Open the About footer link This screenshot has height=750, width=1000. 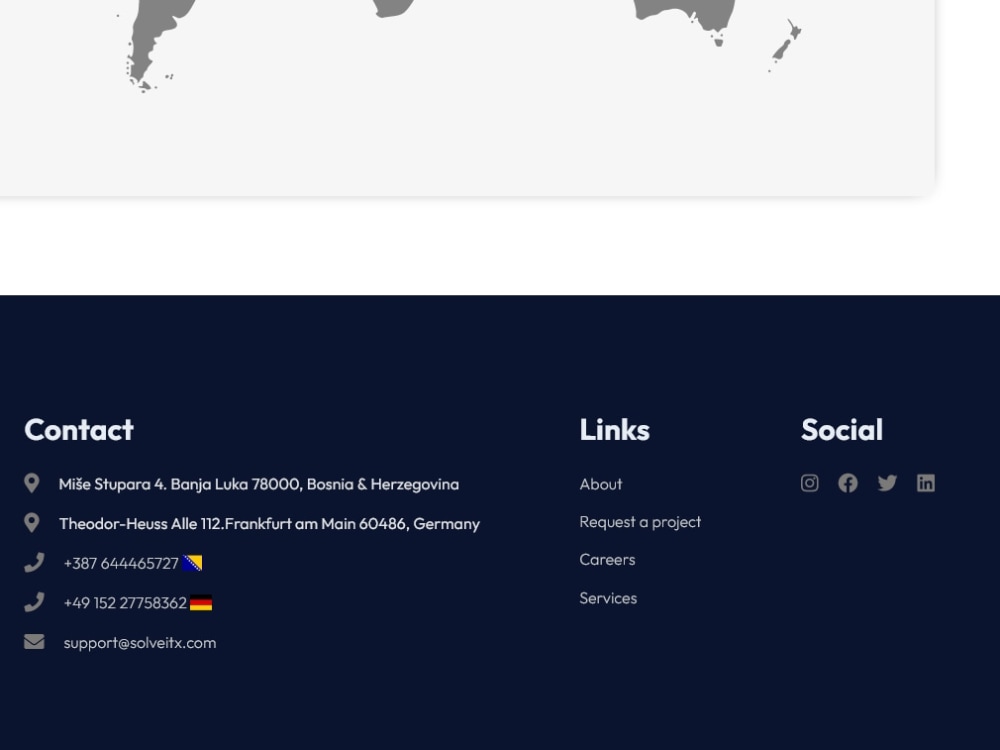click(x=601, y=484)
